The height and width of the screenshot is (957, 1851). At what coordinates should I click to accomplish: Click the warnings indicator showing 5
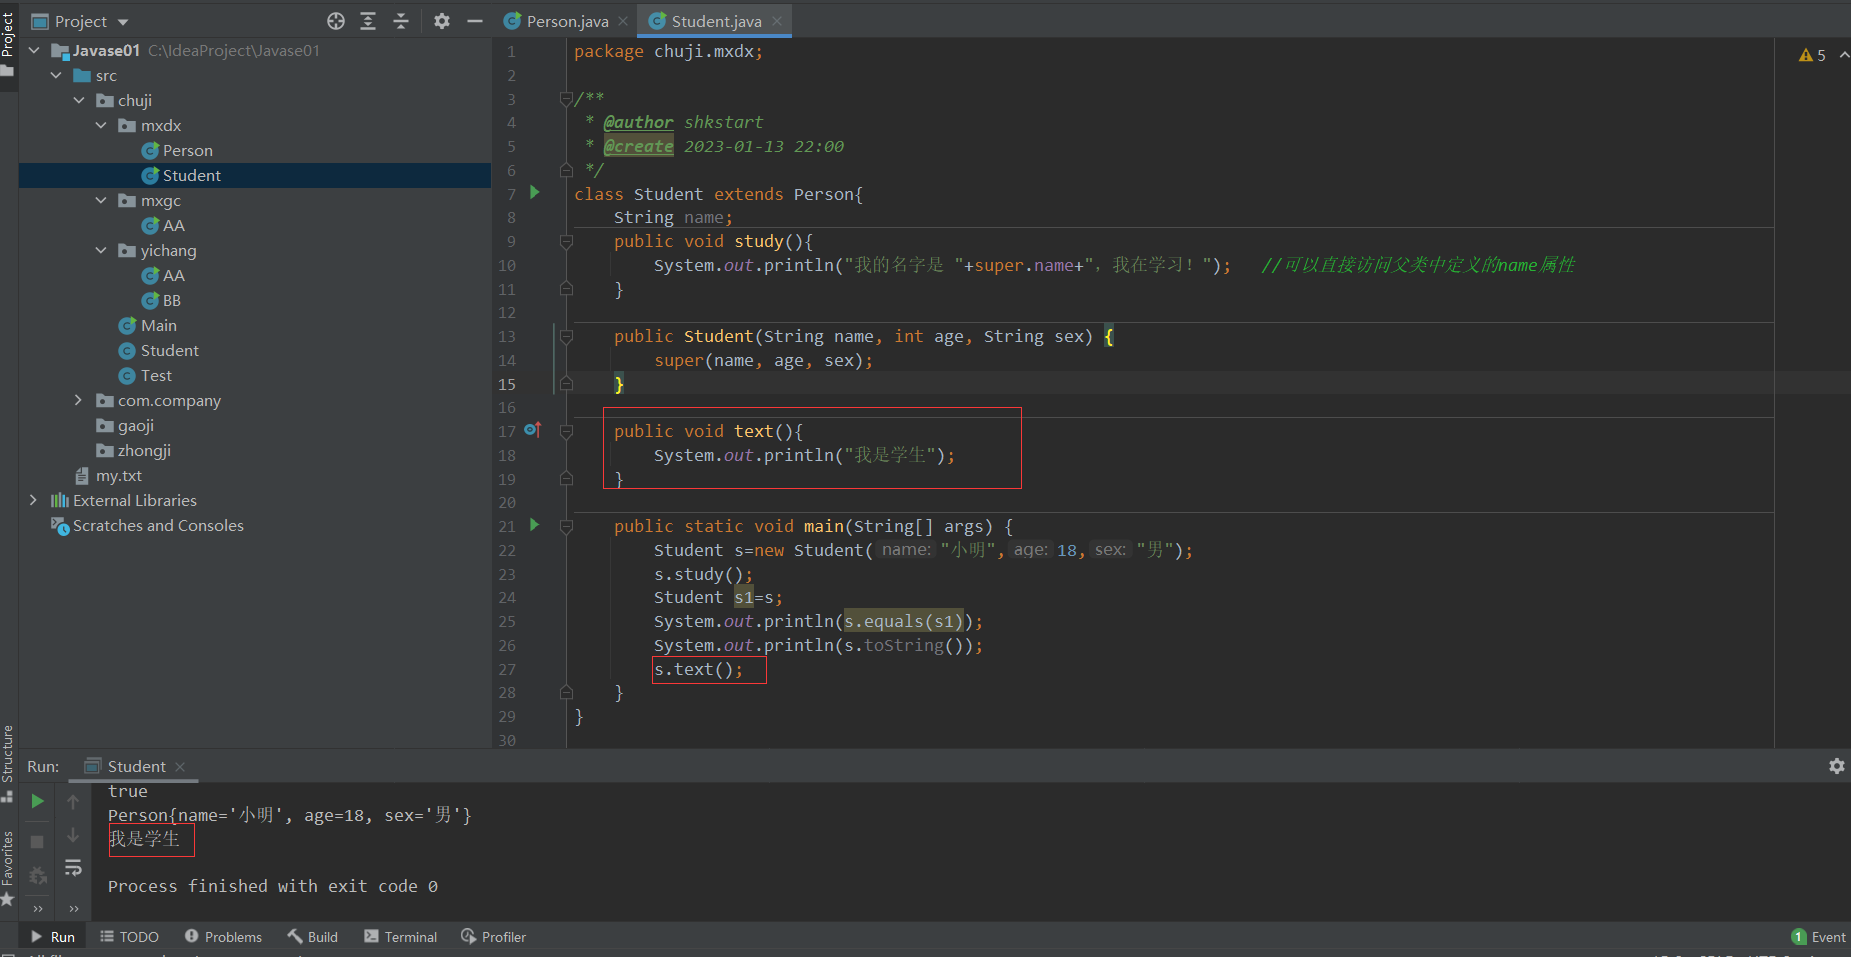click(1812, 56)
